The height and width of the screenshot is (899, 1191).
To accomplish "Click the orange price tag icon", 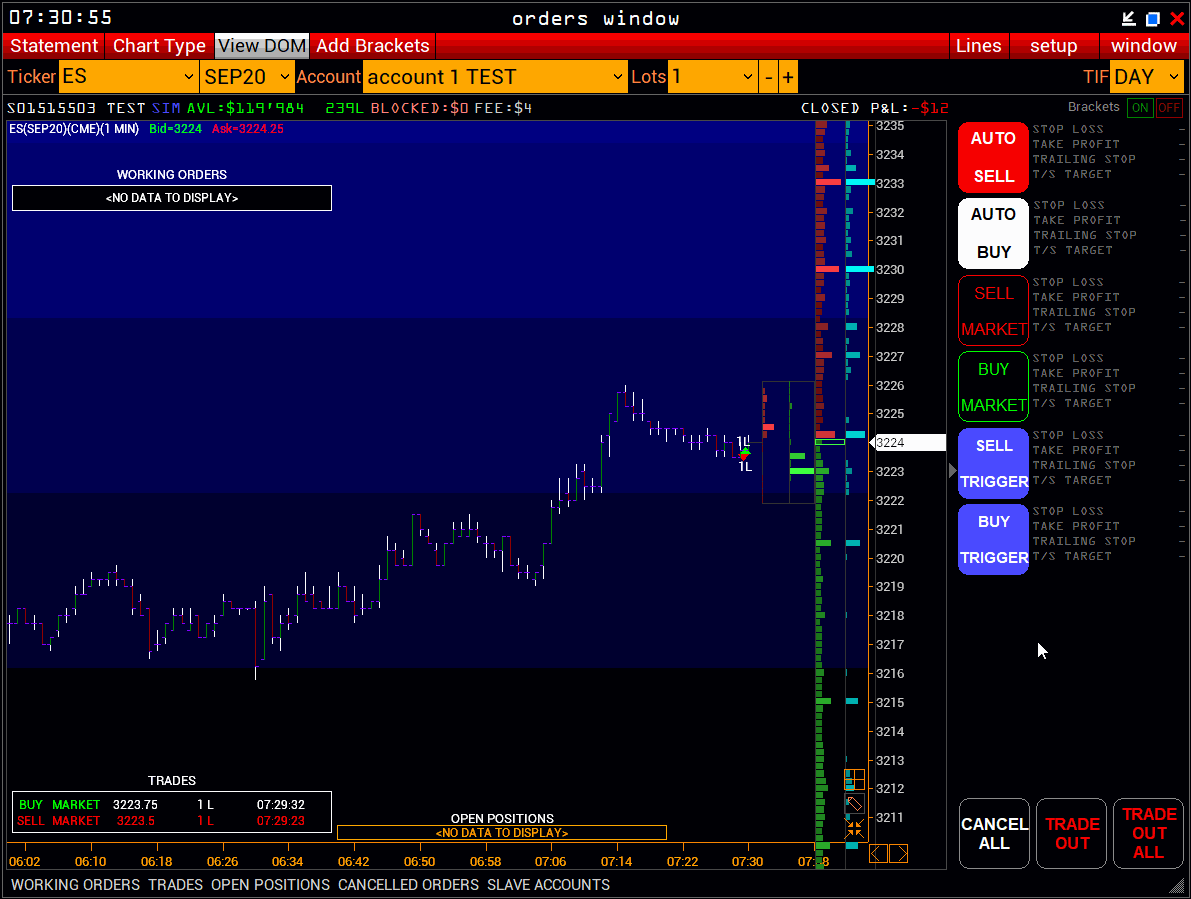I will (x=854, y=804).
